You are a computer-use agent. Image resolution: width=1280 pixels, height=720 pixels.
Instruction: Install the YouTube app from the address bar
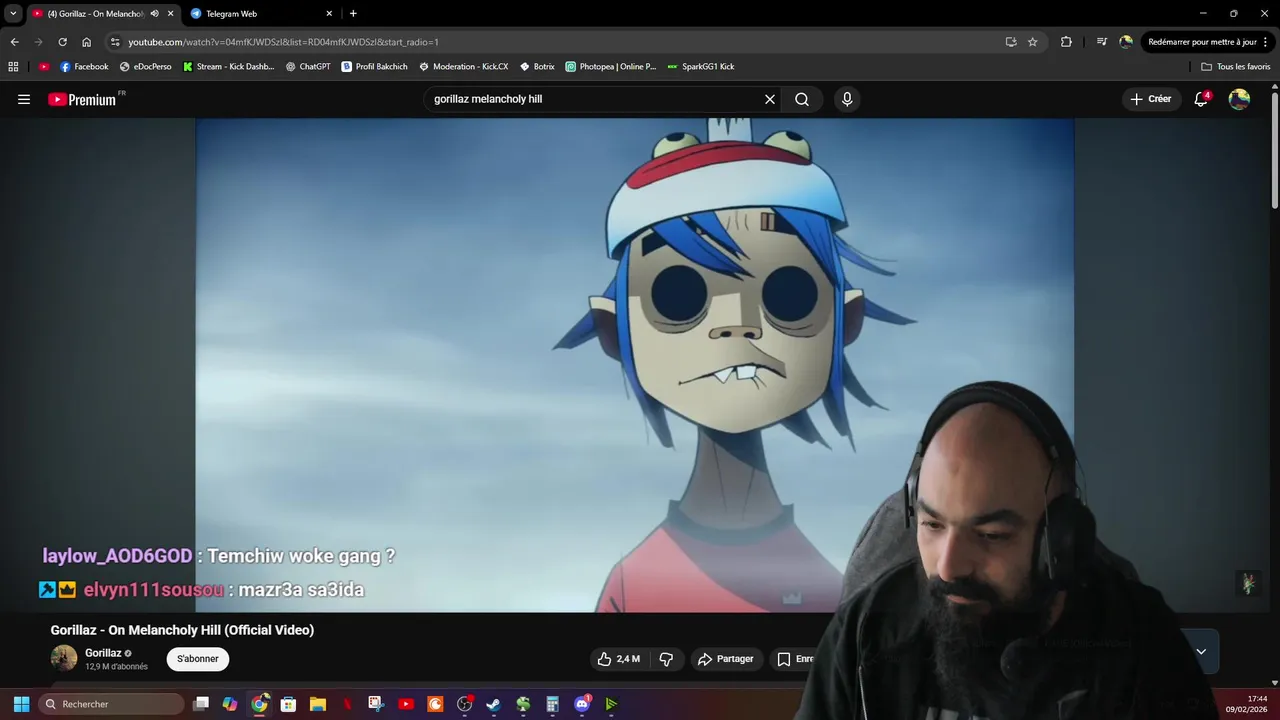click(1011, 42)
